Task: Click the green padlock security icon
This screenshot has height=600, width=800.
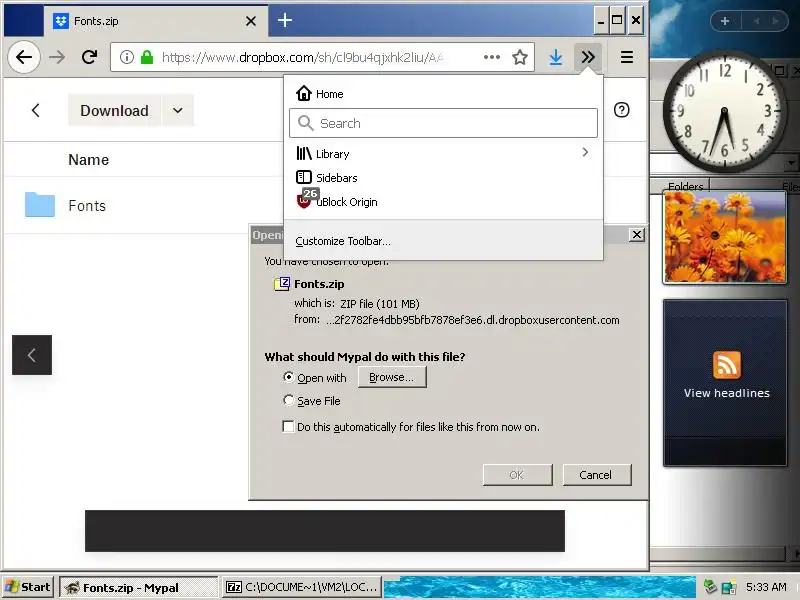Action: [x=147, y=57]
